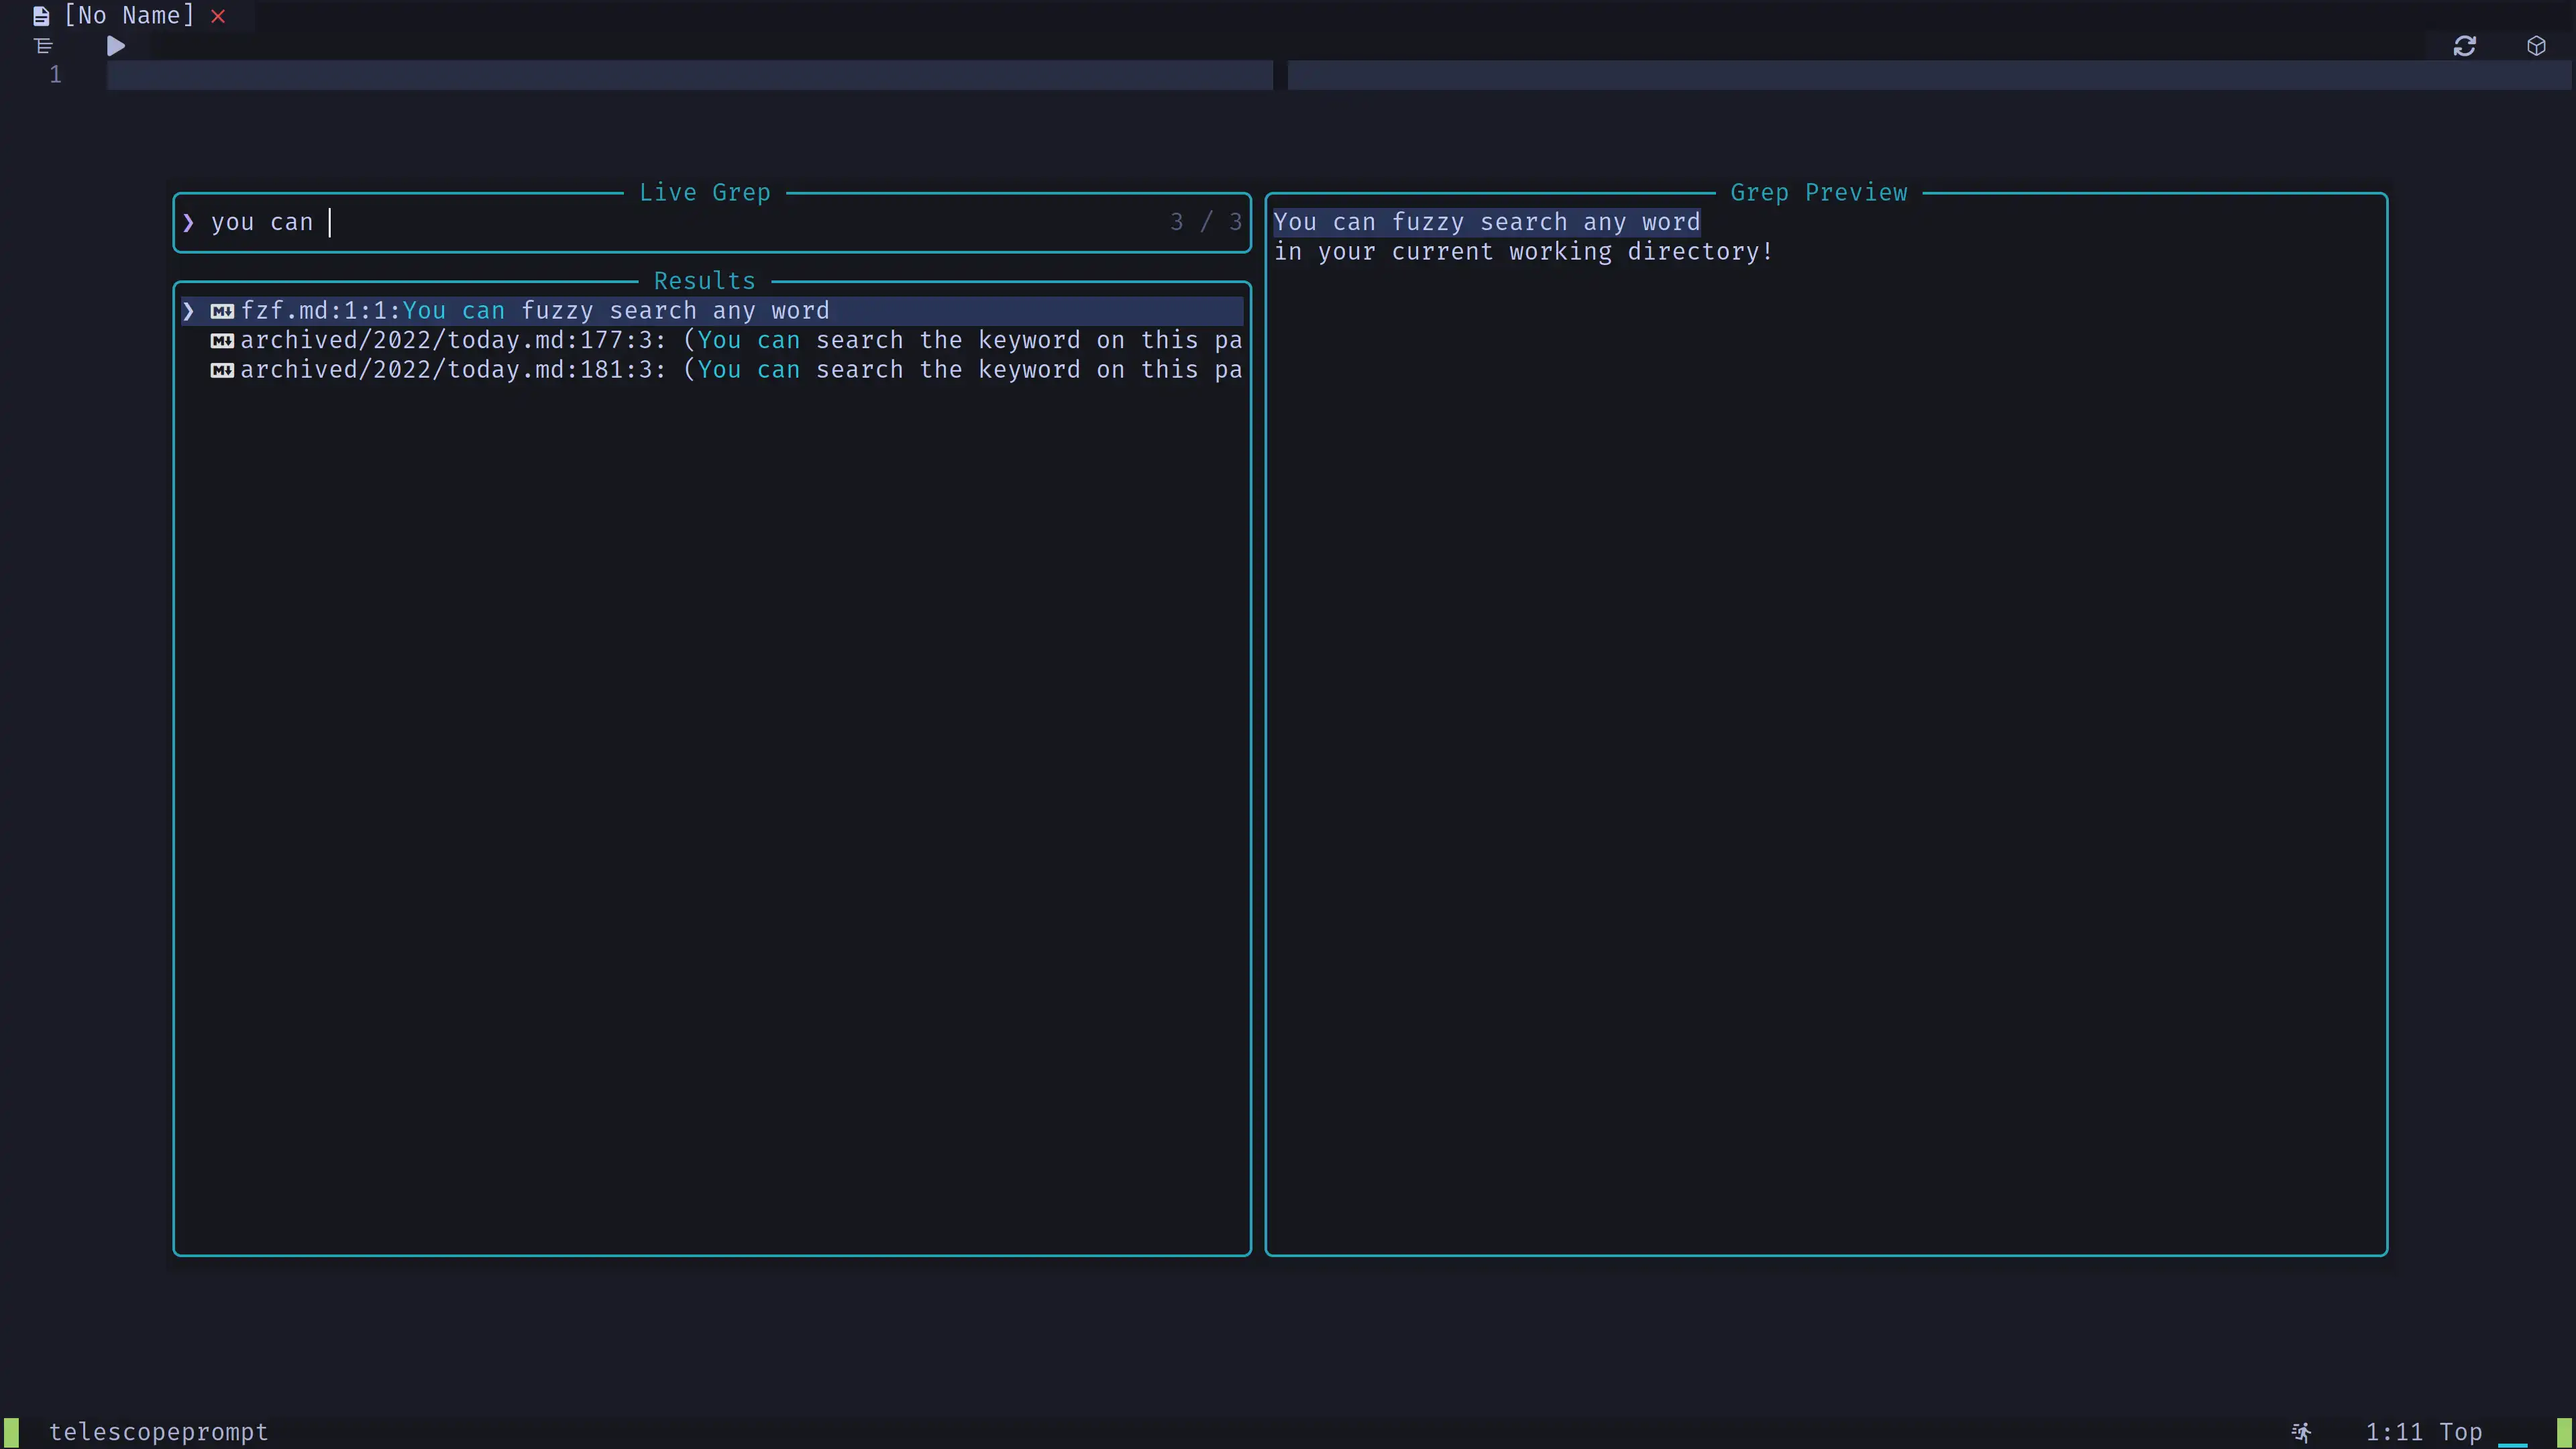
Task: Click the notifications icon in status bar
Action: tap(2300, 1430)
